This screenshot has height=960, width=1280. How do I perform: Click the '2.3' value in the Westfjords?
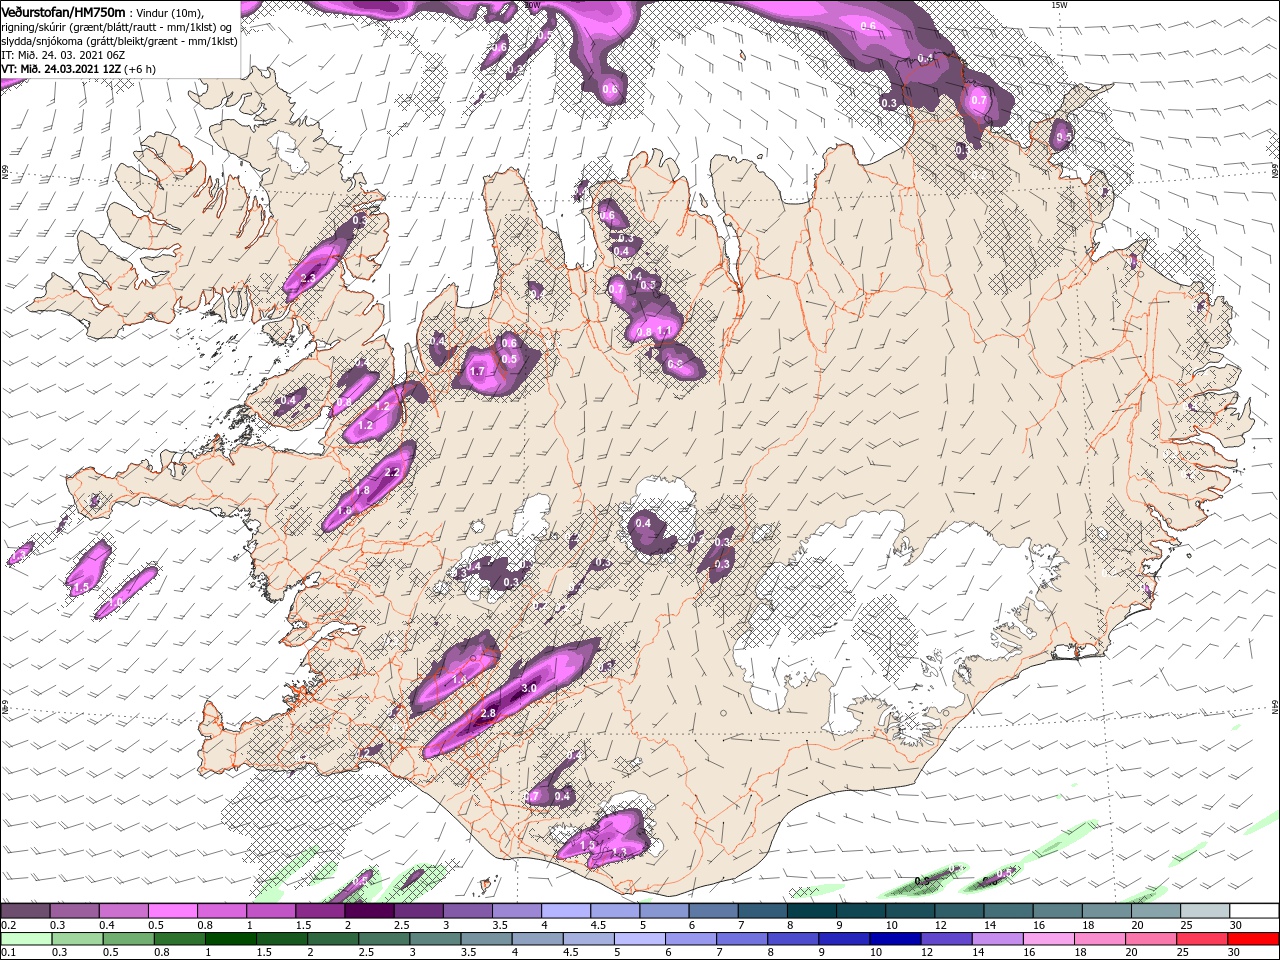[x=307, y=279]
